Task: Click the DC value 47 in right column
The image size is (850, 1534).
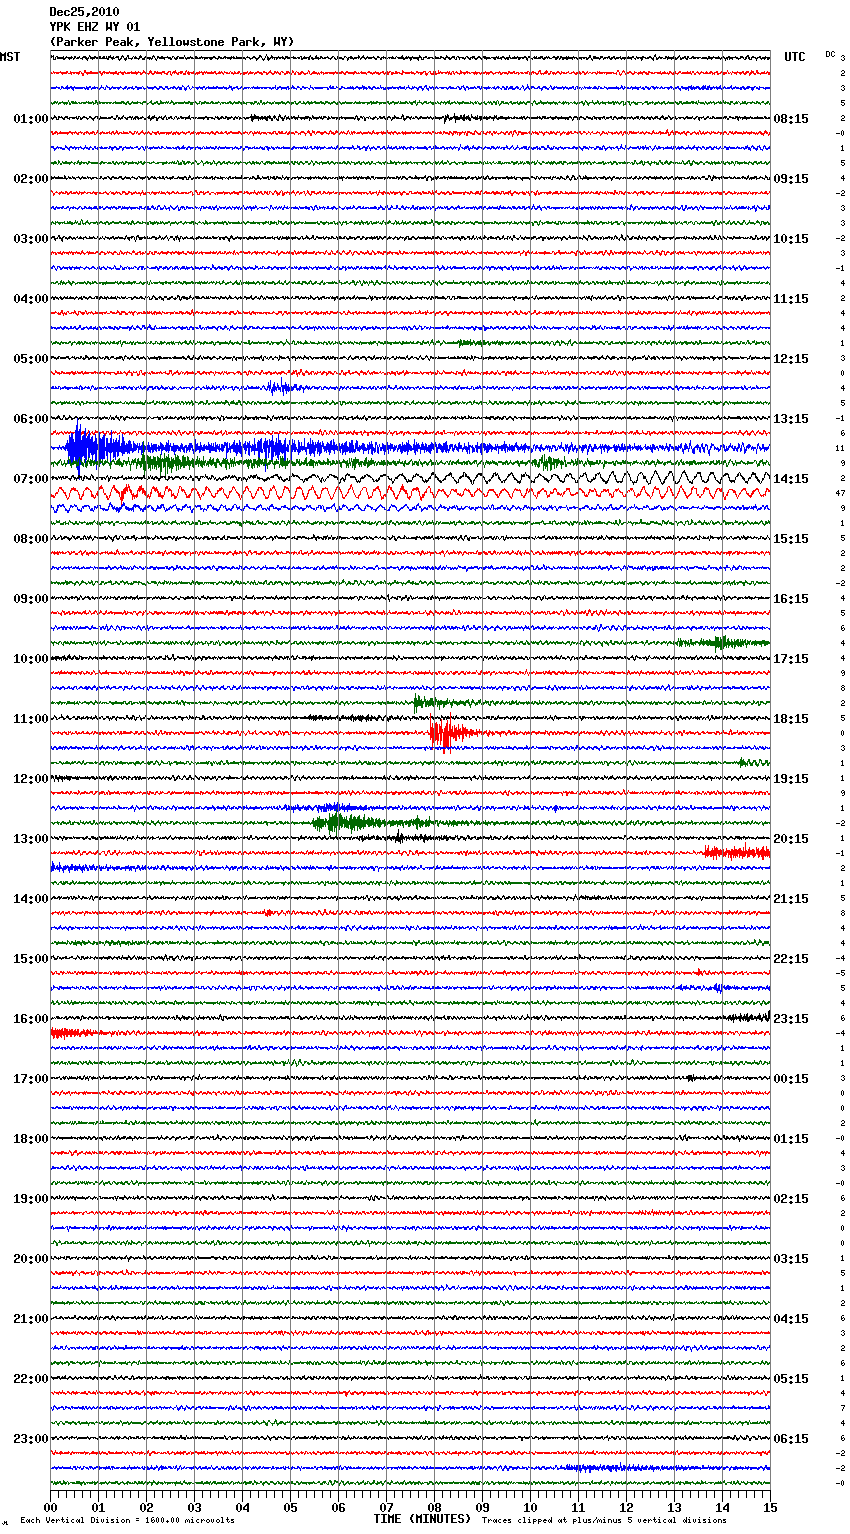Action: (x=840, y=493)
